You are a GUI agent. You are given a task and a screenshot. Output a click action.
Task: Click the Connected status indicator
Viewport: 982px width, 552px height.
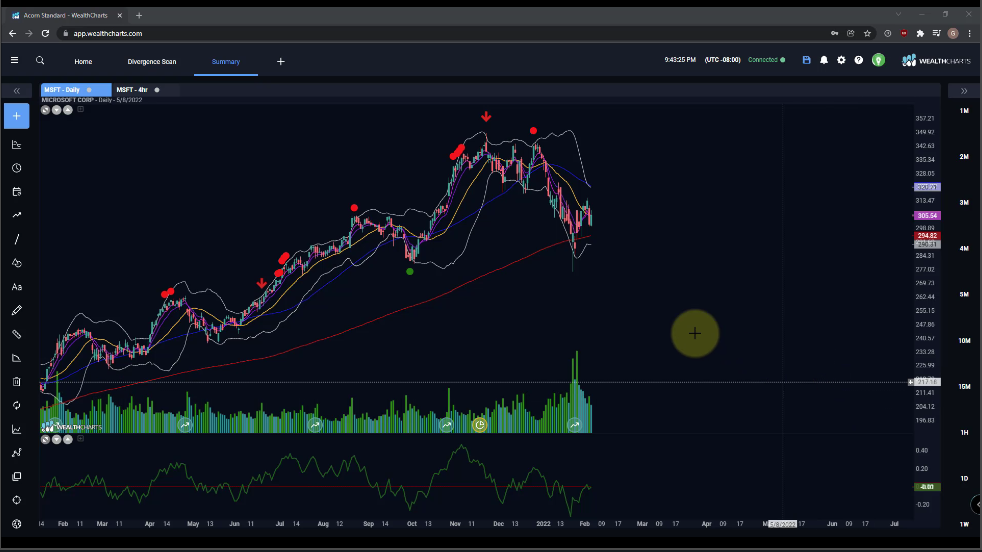[767, 60]
